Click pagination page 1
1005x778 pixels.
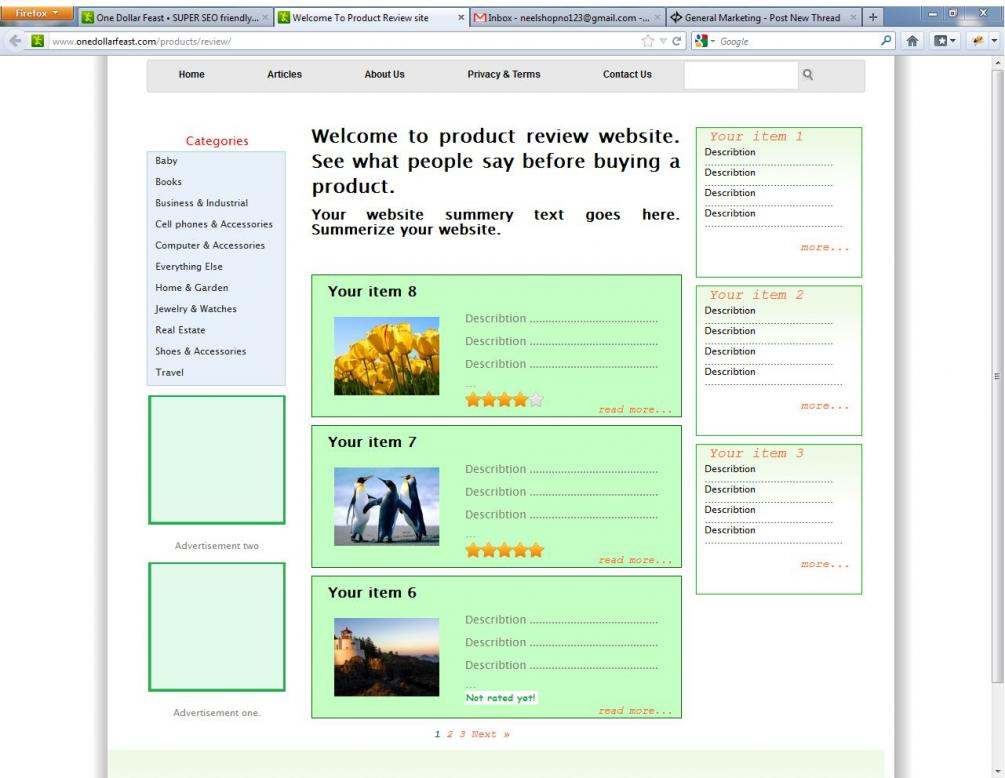437,734
